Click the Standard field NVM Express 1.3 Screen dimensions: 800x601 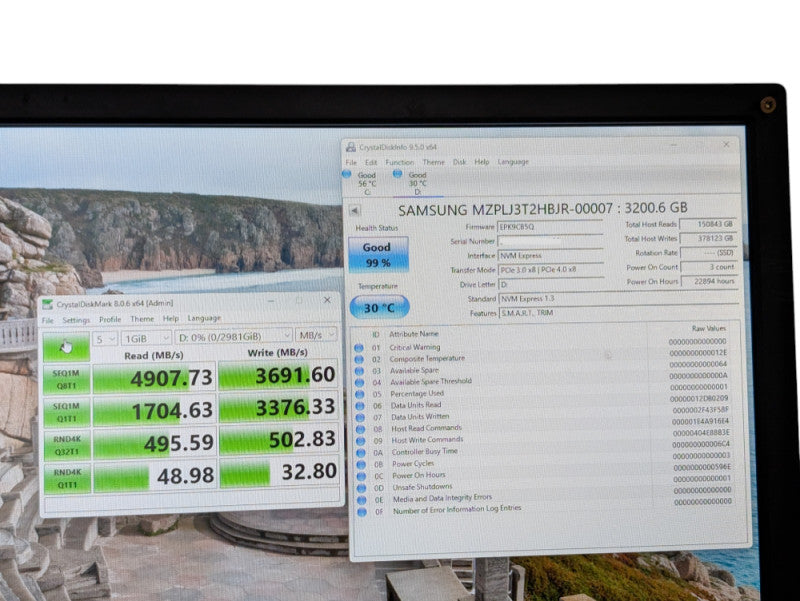(x=619, y=298)
